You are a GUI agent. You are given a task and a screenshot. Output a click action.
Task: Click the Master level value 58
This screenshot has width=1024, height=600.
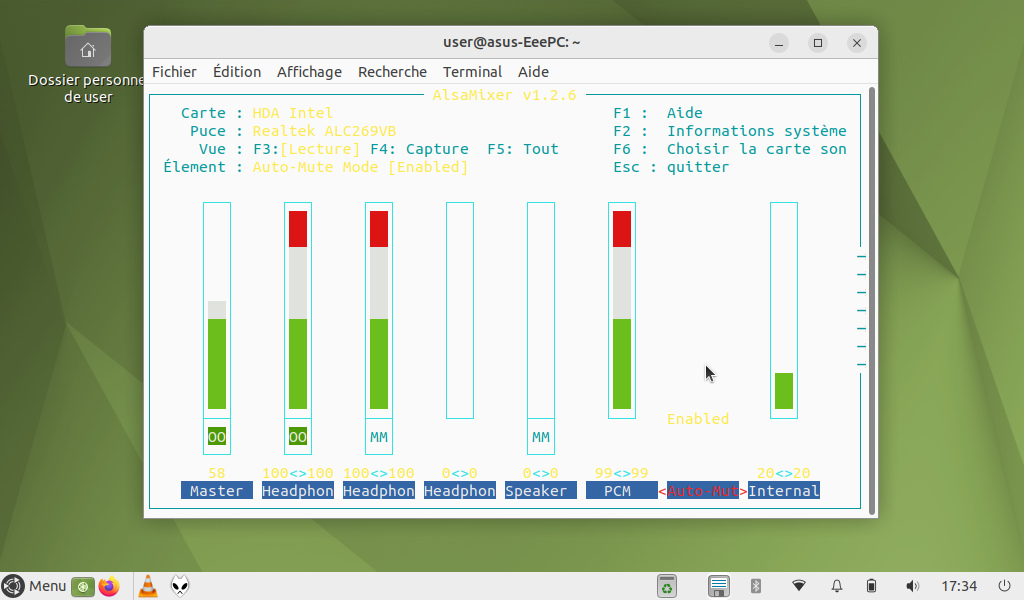click(x=217, y=473)
